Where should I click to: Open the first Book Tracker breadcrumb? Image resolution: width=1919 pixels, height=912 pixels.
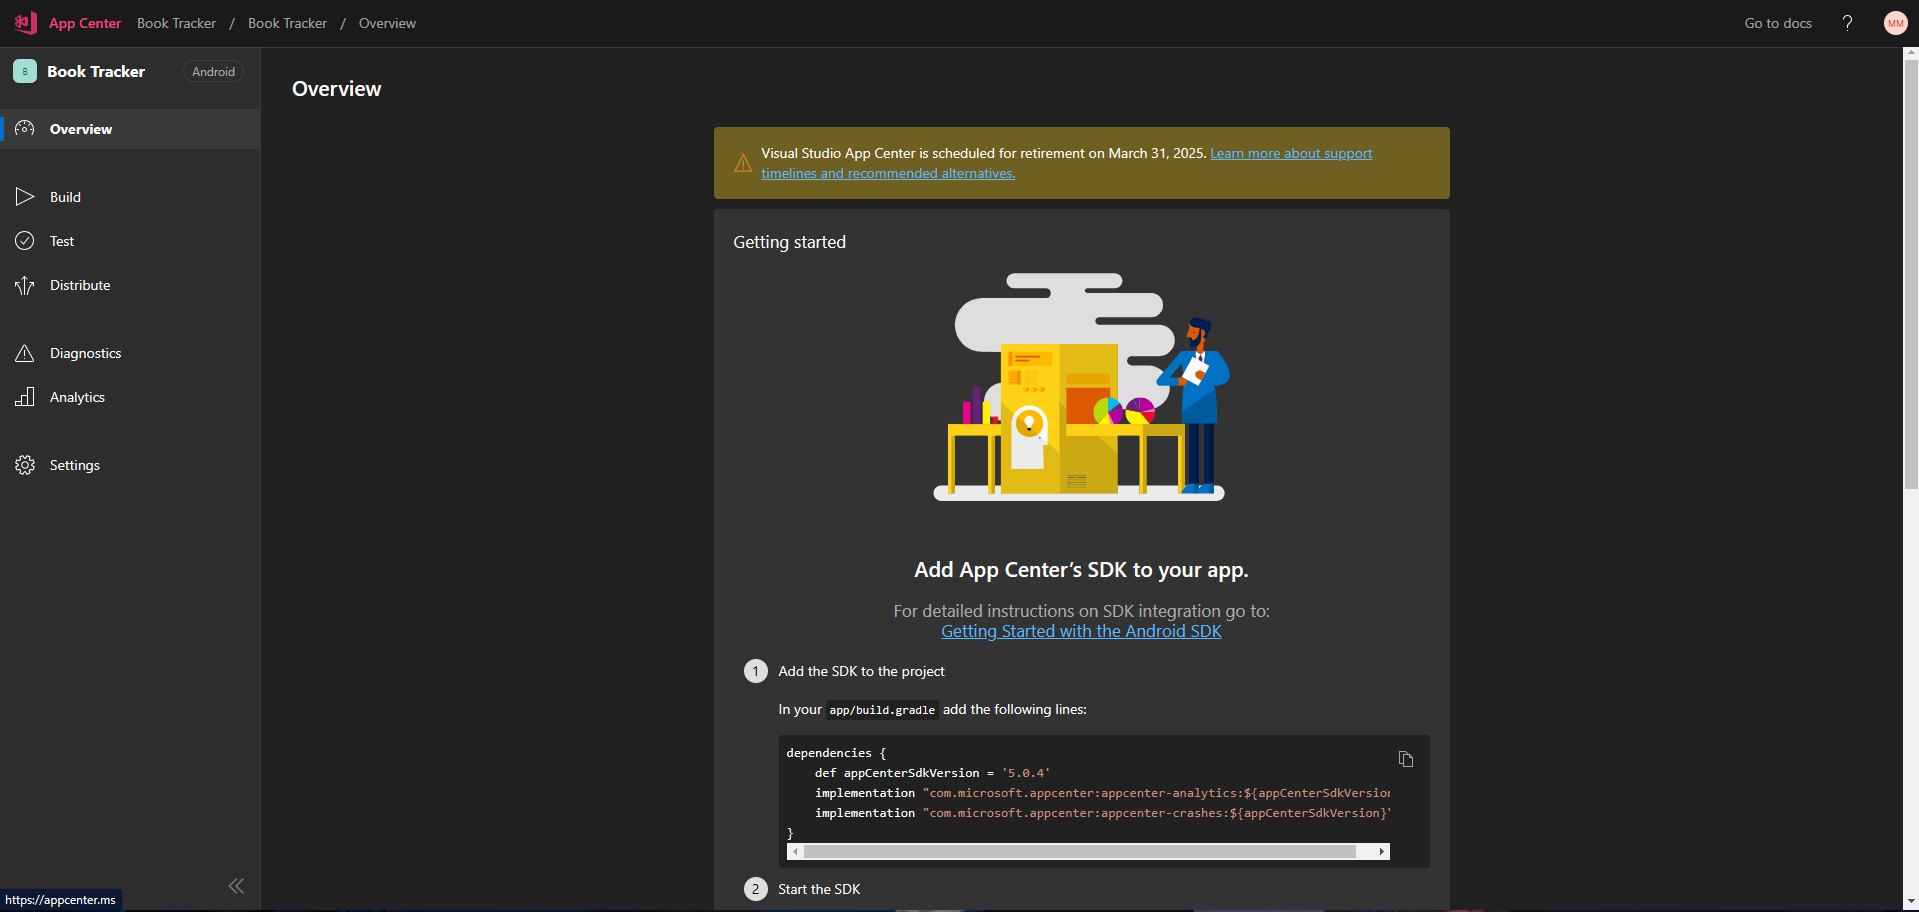176,23
